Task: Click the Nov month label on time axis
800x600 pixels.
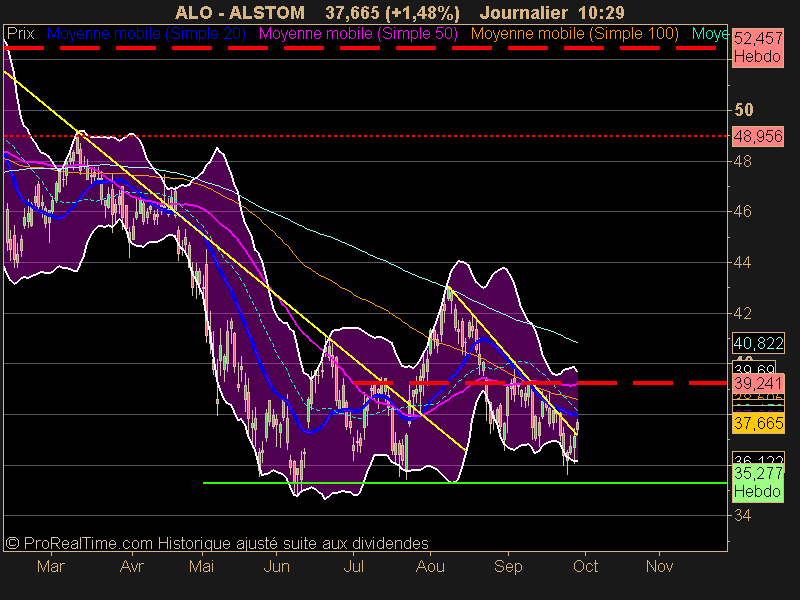Action: pos(659,566)
